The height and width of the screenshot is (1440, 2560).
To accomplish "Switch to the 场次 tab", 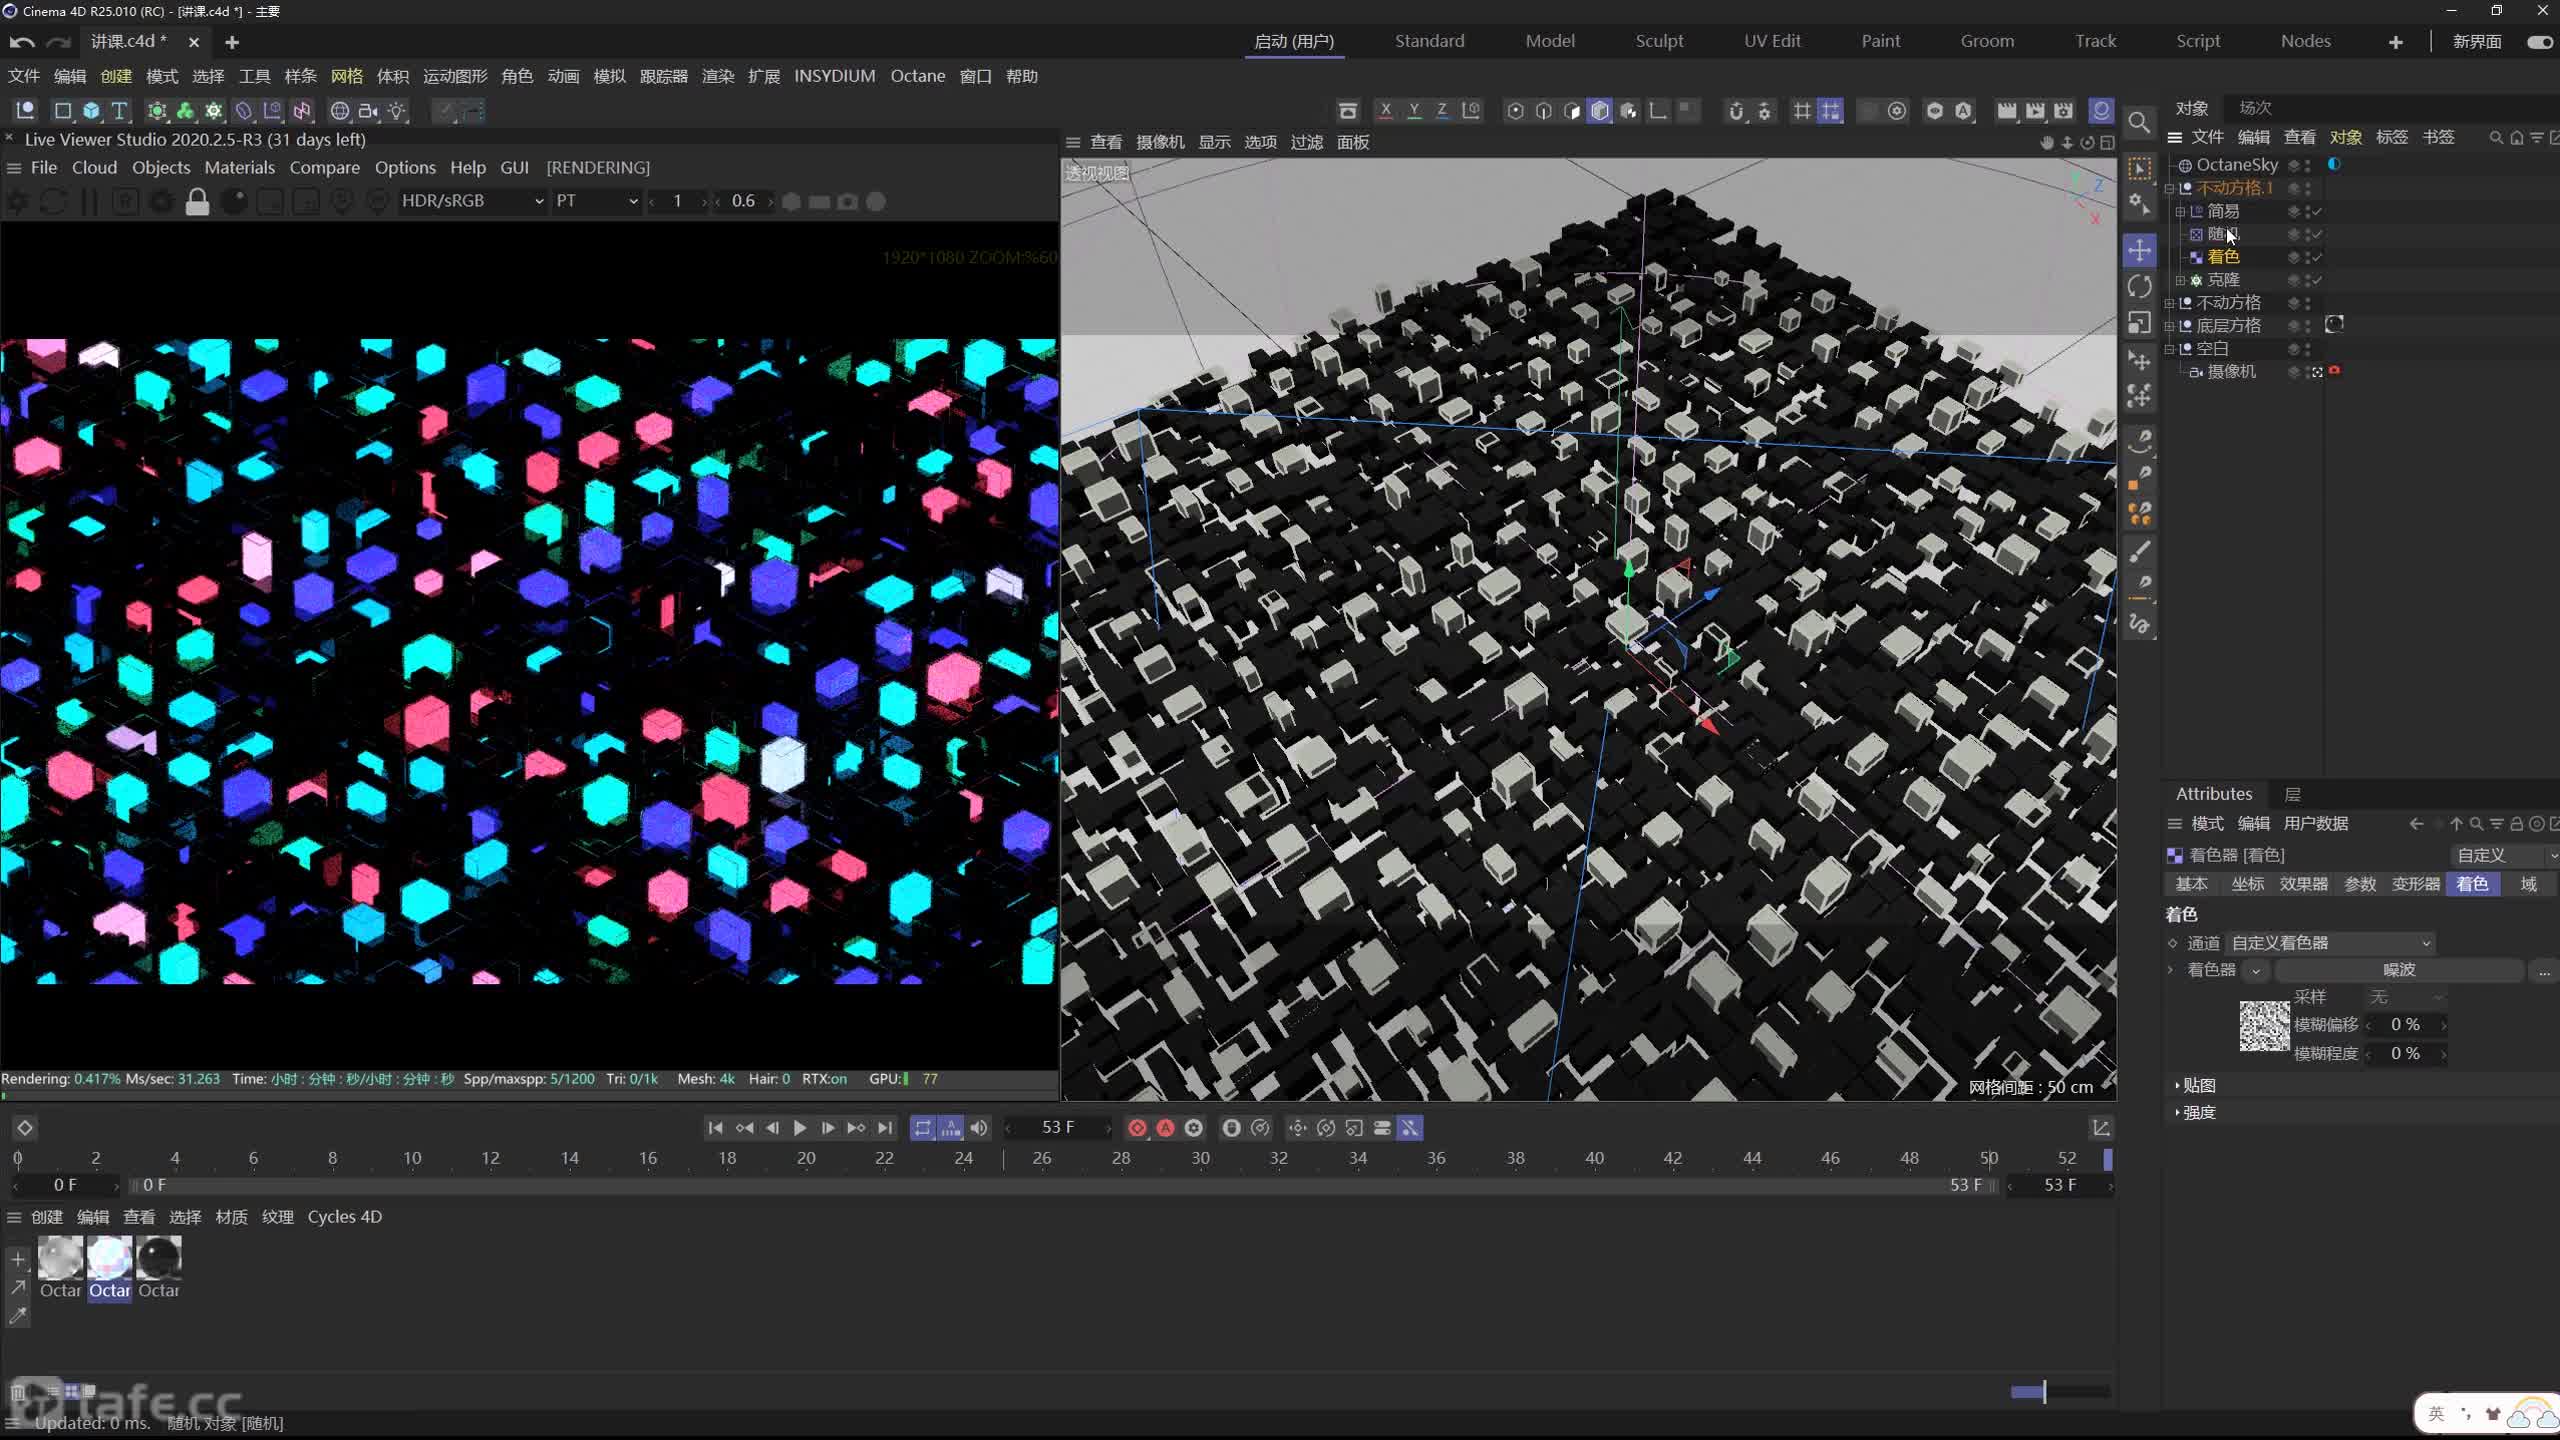I will [2255, 108].
